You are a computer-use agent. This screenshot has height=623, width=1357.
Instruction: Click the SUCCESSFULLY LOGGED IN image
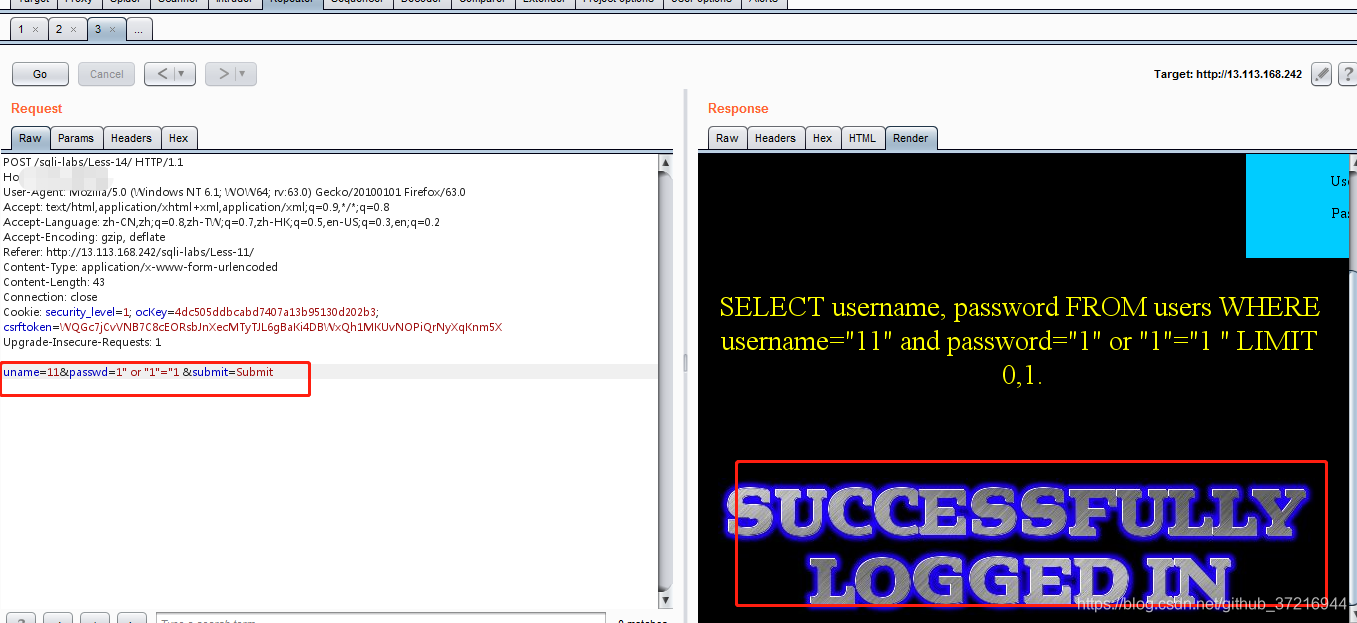[1018, 545]
